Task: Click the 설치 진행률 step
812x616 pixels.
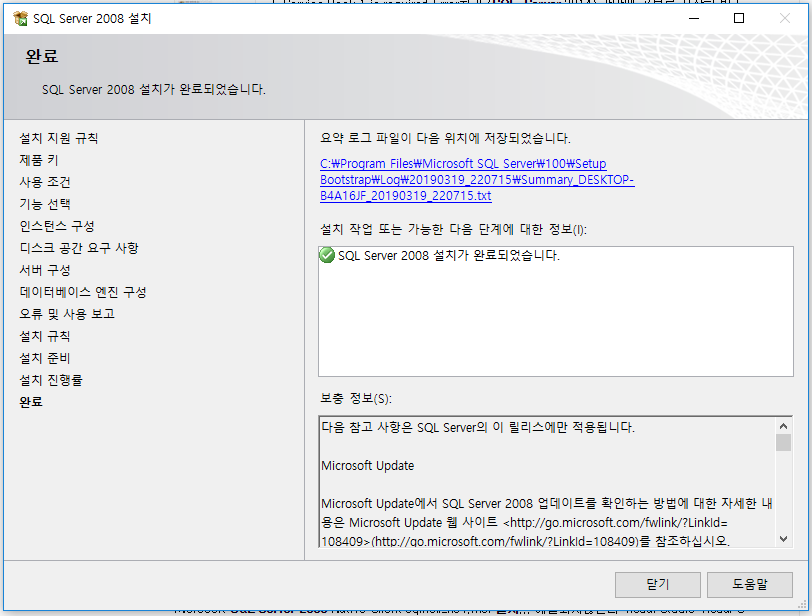Action: pos(51,380)
